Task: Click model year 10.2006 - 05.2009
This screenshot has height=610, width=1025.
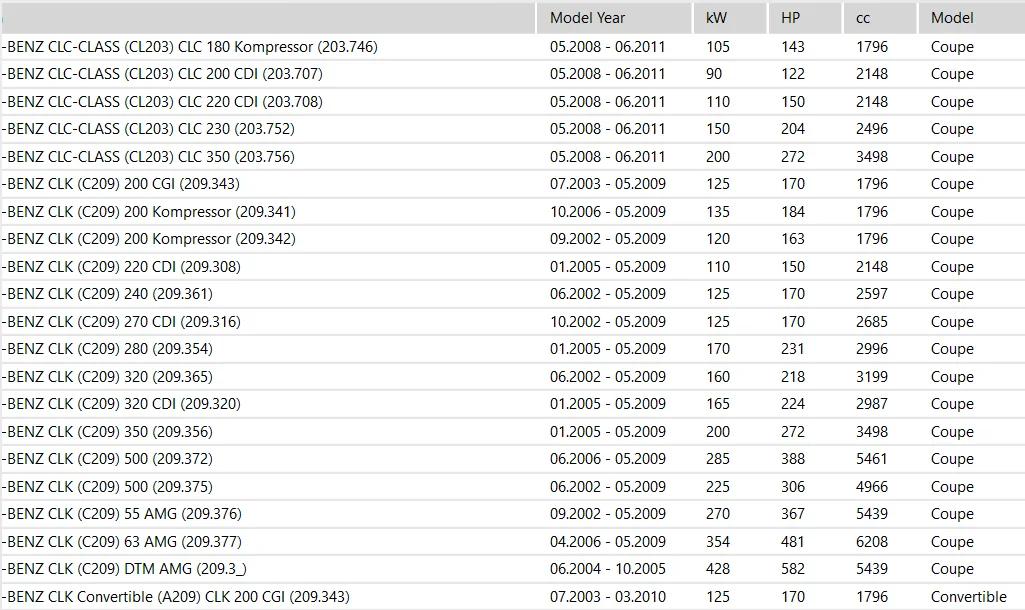Action: 607,212
